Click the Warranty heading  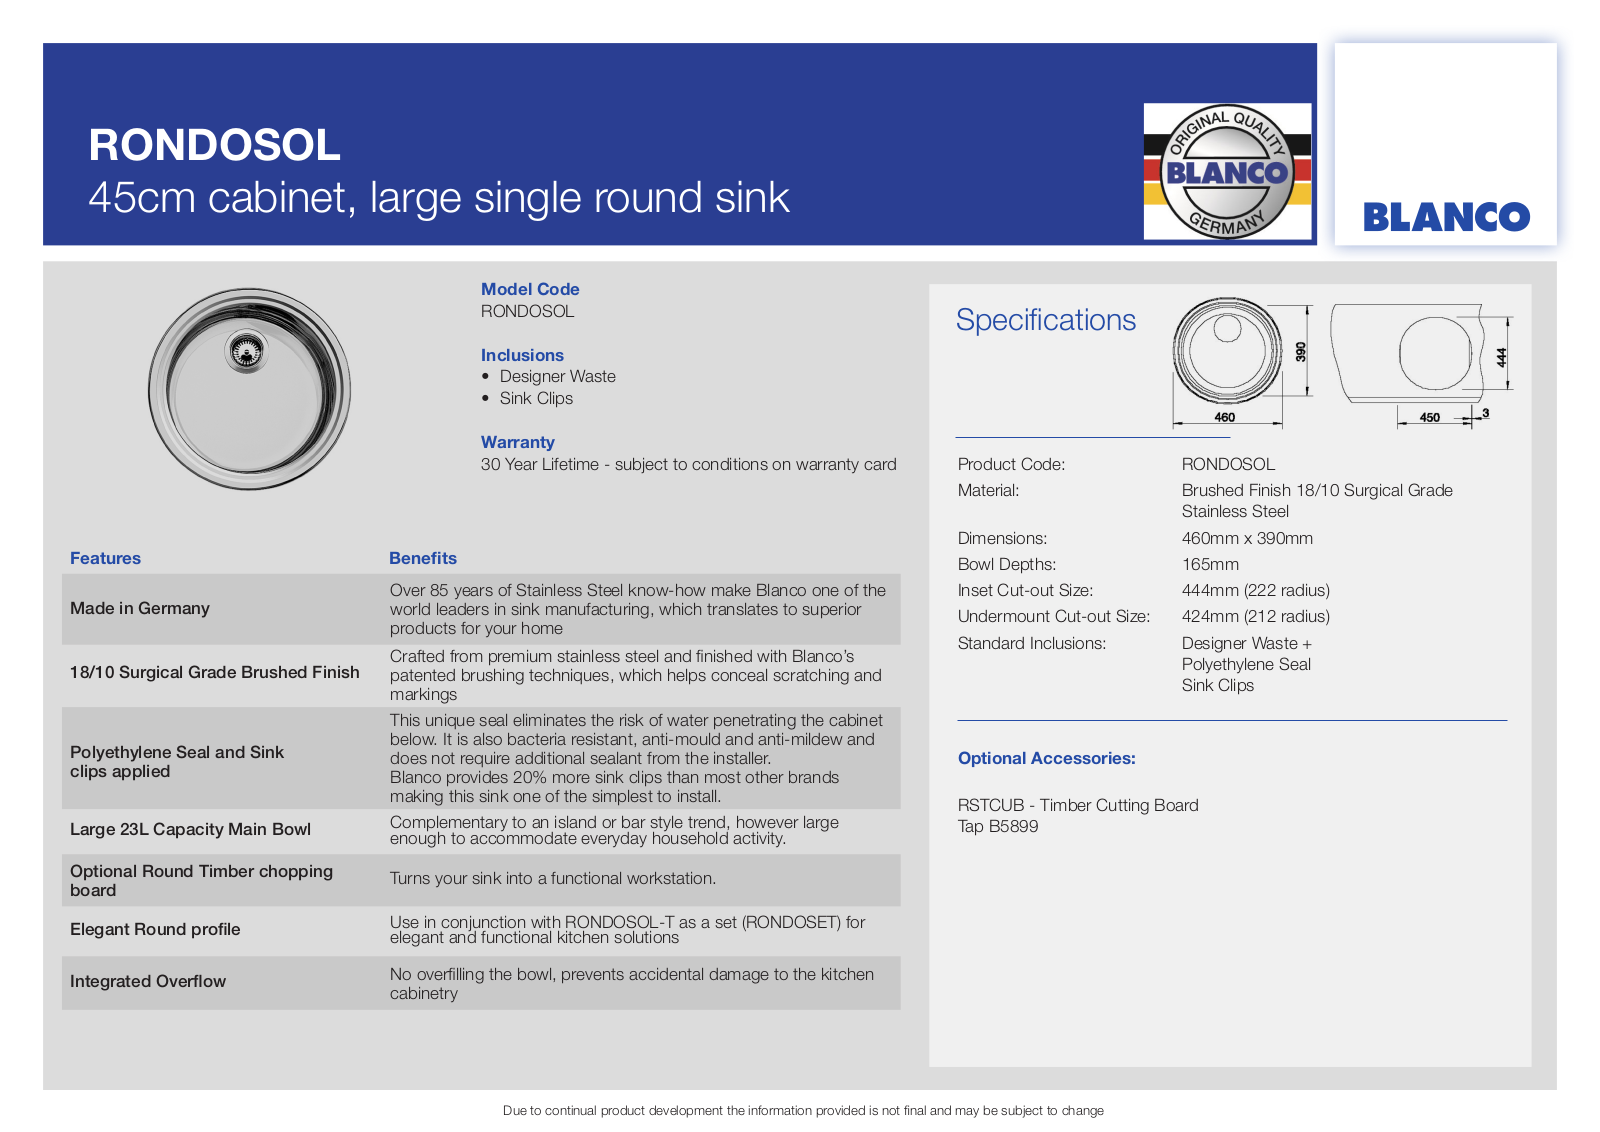coord(518,442)
